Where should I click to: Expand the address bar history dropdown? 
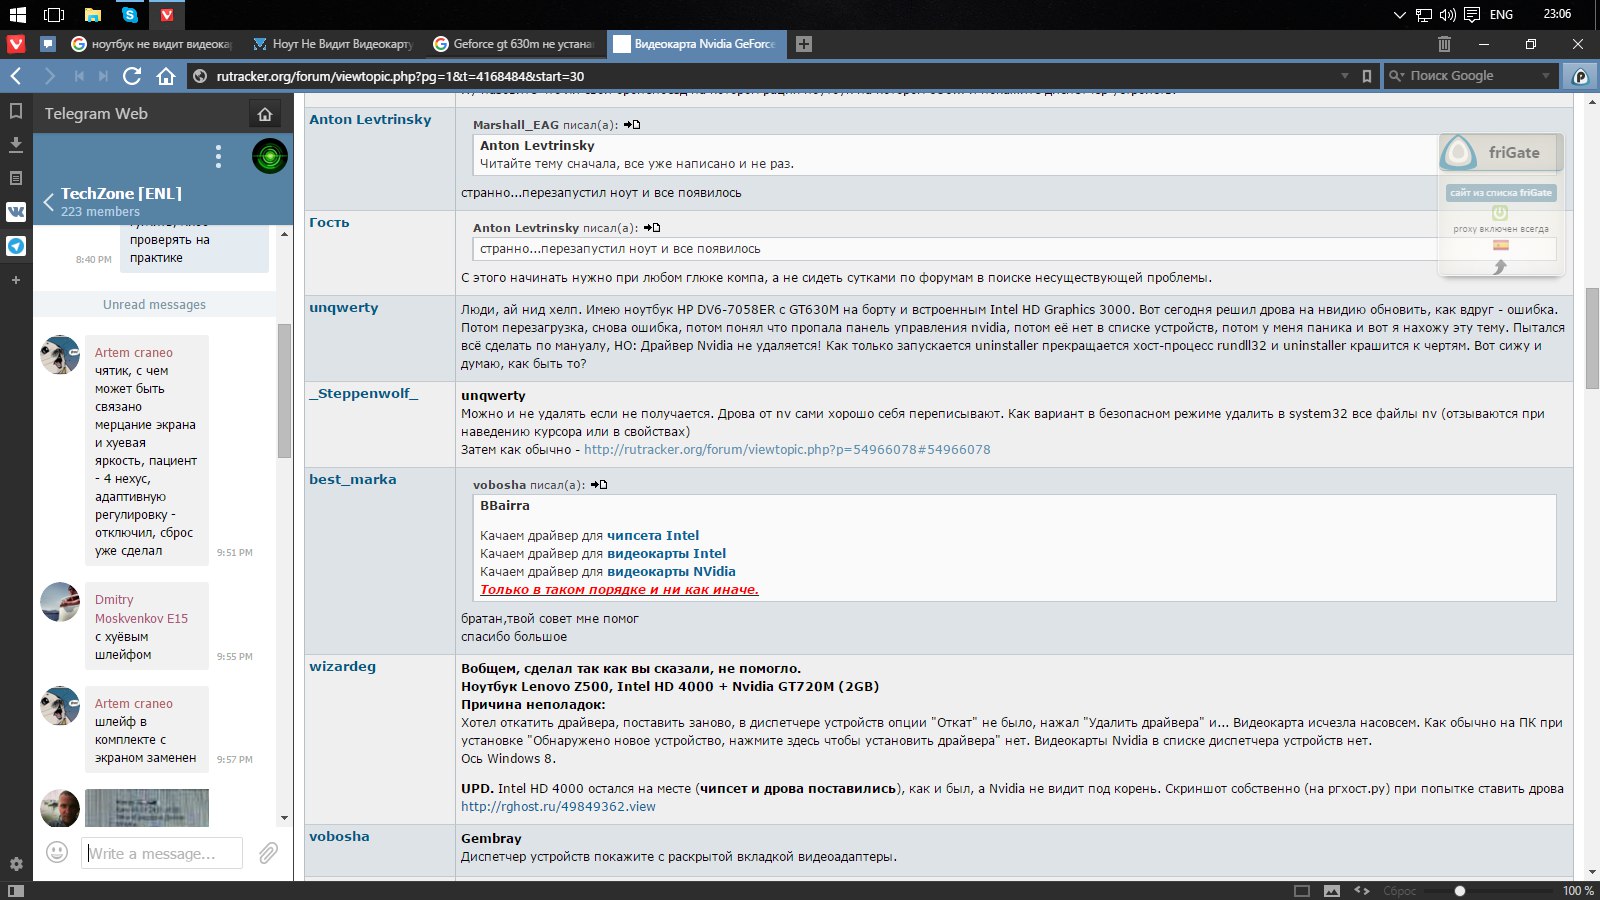(1345, 76)
